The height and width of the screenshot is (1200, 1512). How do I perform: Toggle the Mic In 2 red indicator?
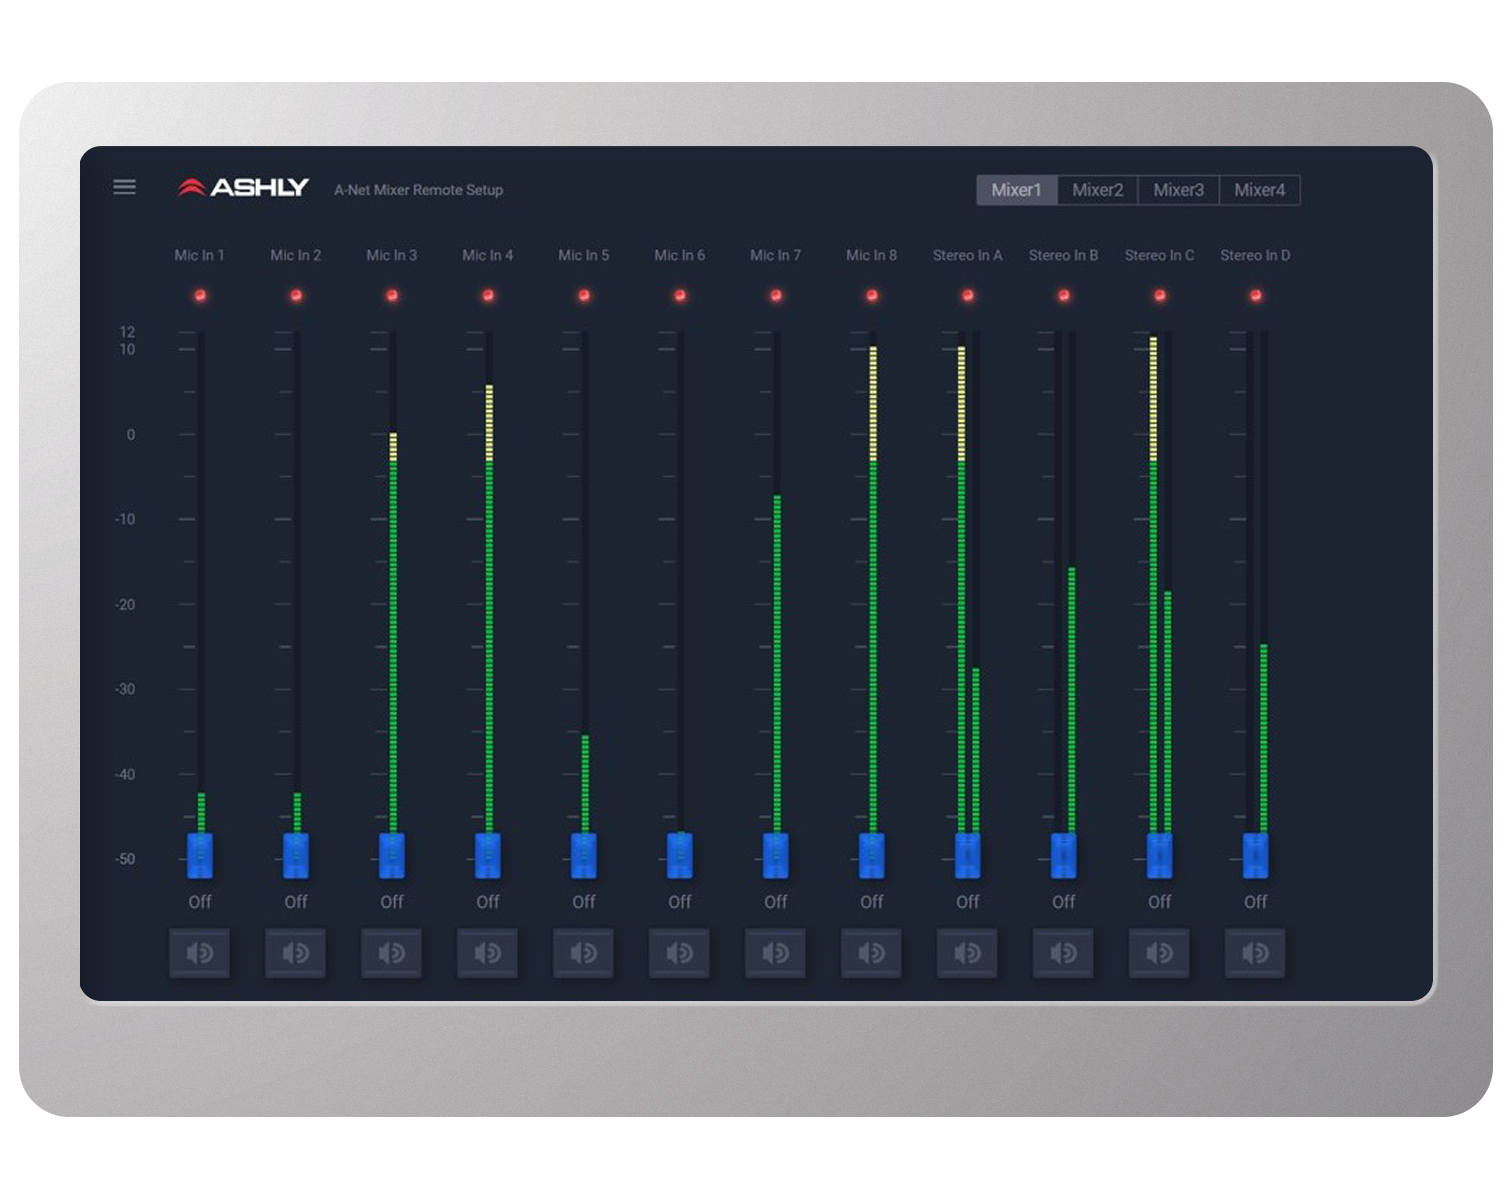[296, 295]
